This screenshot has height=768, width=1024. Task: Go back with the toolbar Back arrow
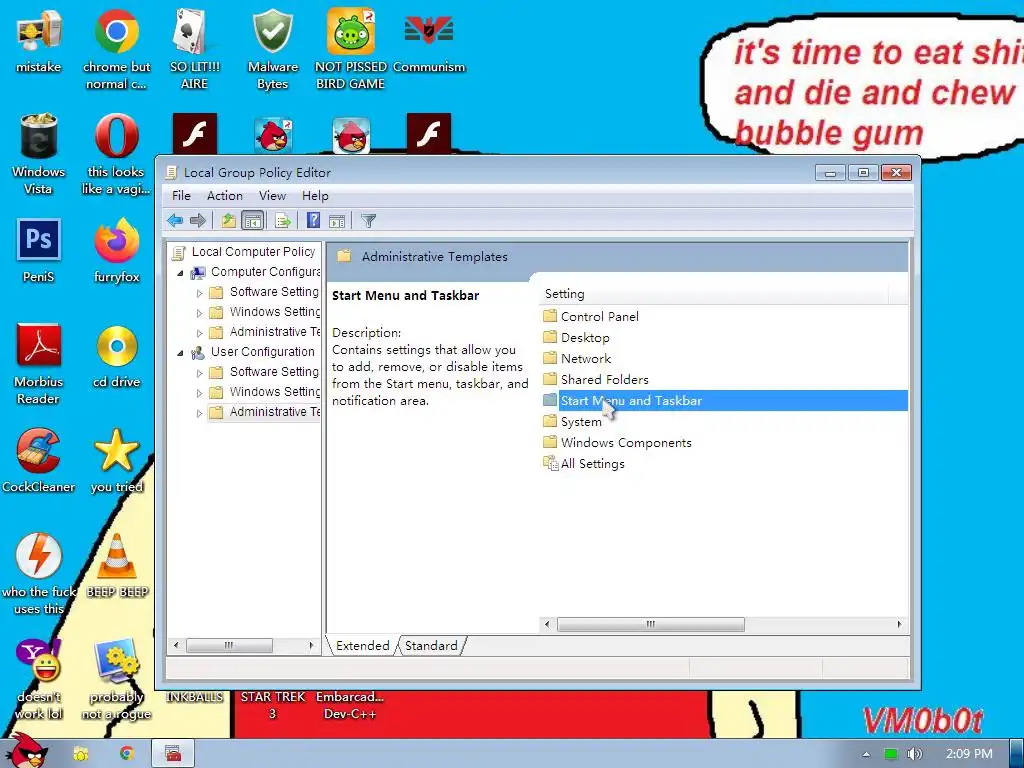pyautogui.click(x=175, y=221)
